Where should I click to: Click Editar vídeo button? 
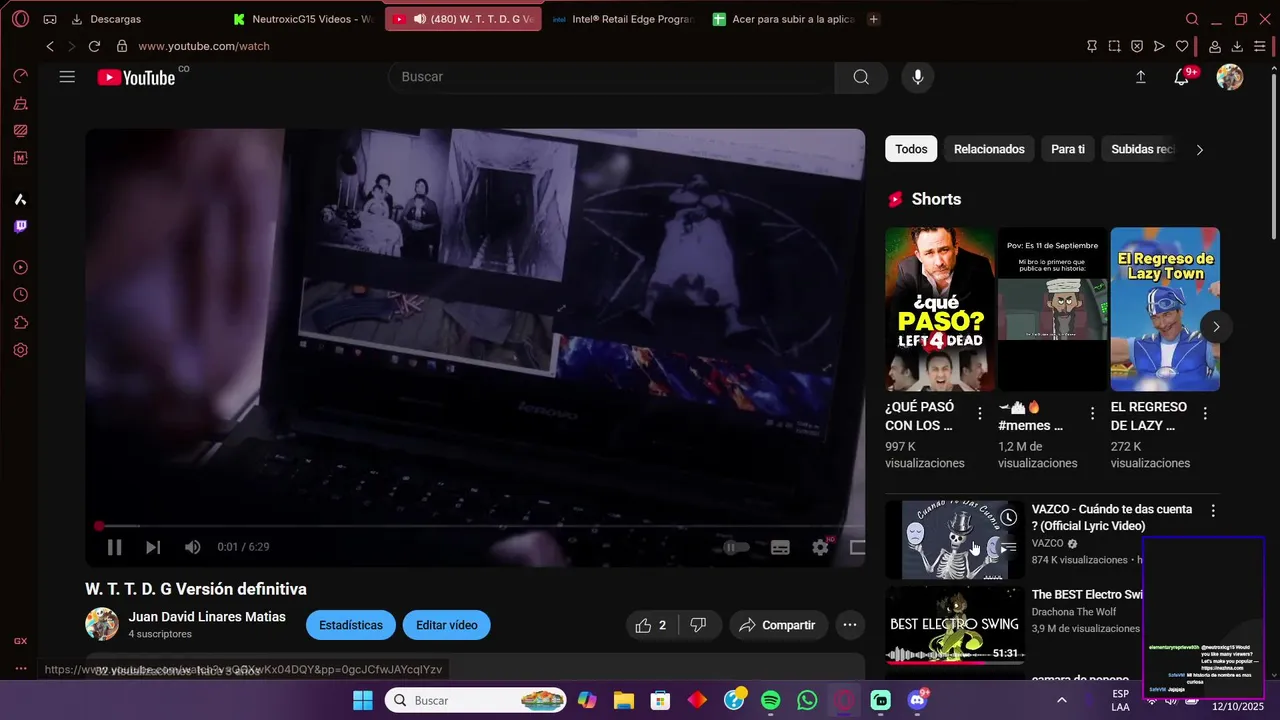pos(447,625)
